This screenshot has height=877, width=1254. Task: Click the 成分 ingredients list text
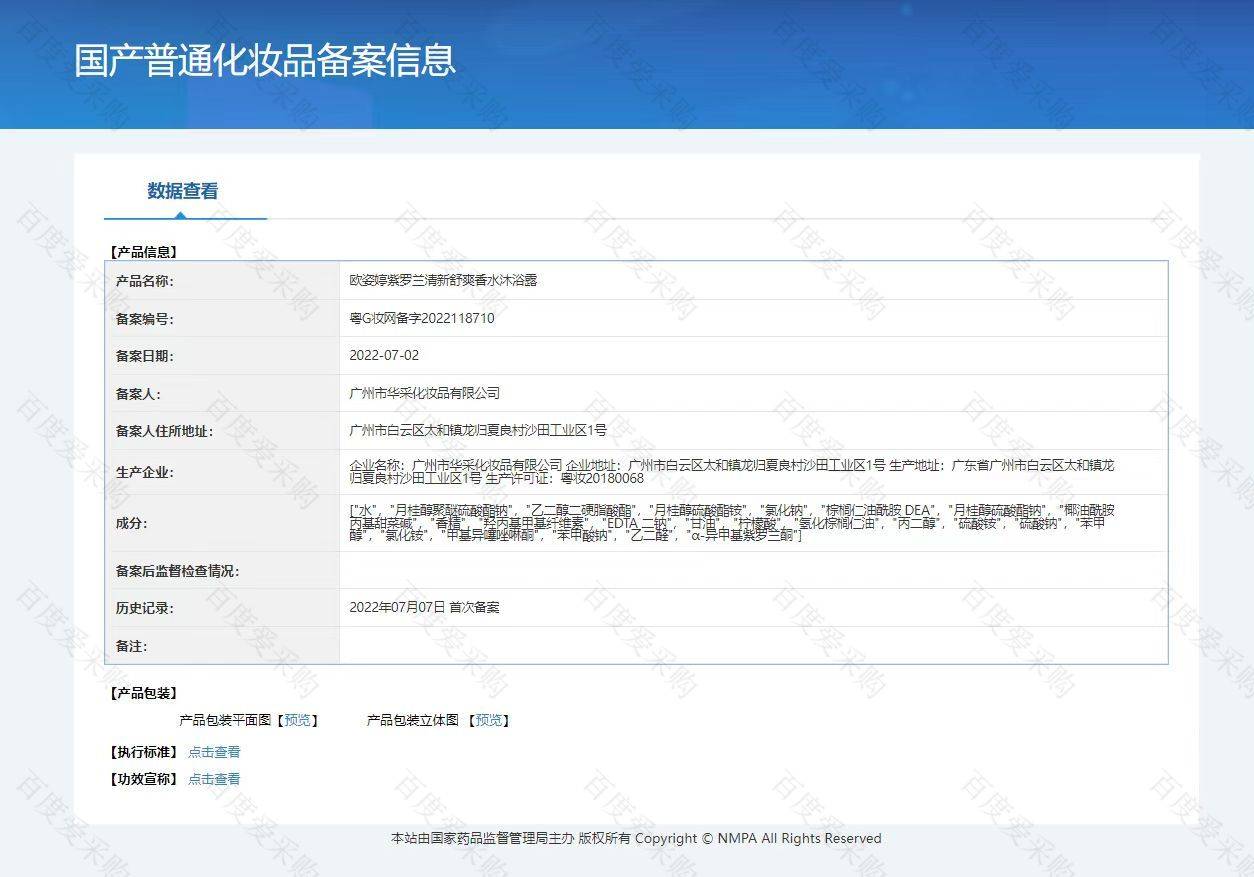pyautogui.click(x=730, y=523)
